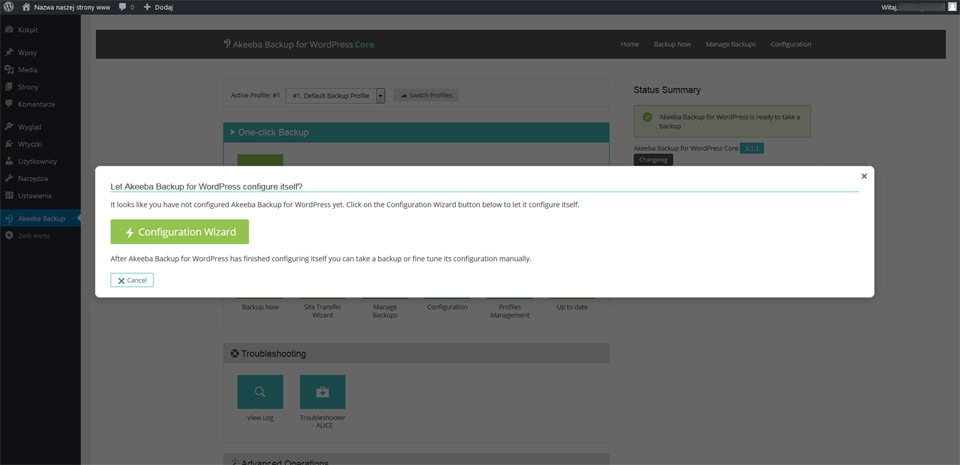This screenshot has height=465, width=960.
Task: Click the Status Summary heading
Action: coord(667,90)
